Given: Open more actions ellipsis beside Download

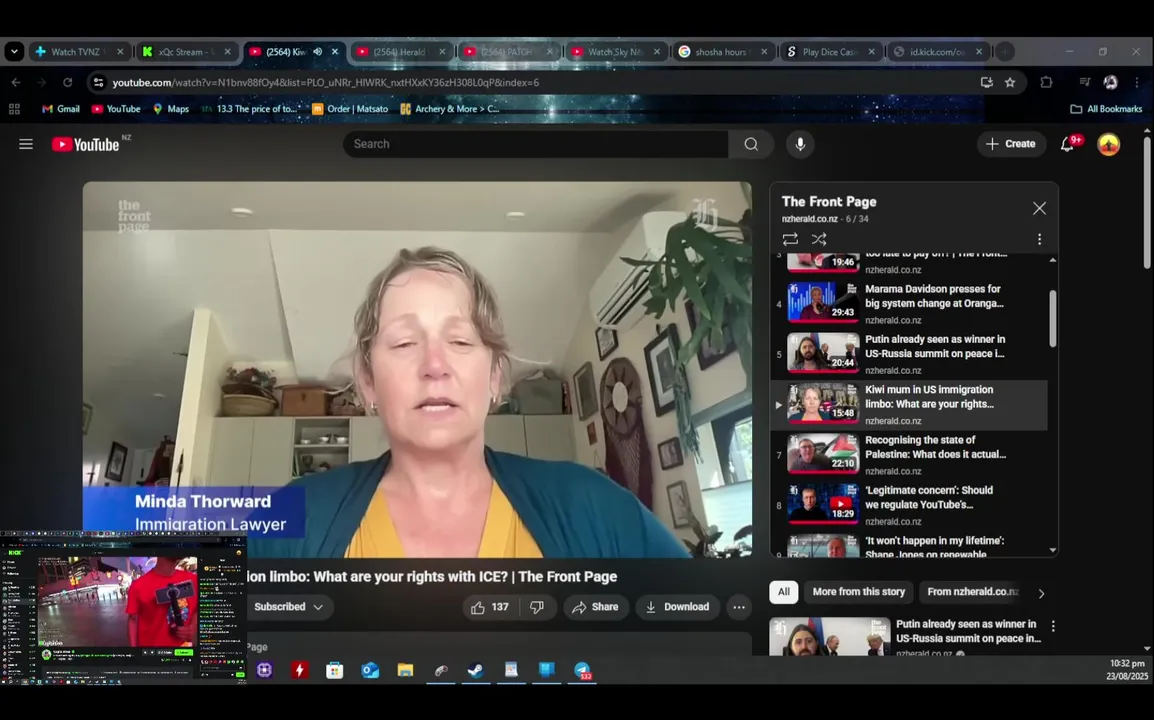Looking at the screenshot, I should [x=739, y=607].
